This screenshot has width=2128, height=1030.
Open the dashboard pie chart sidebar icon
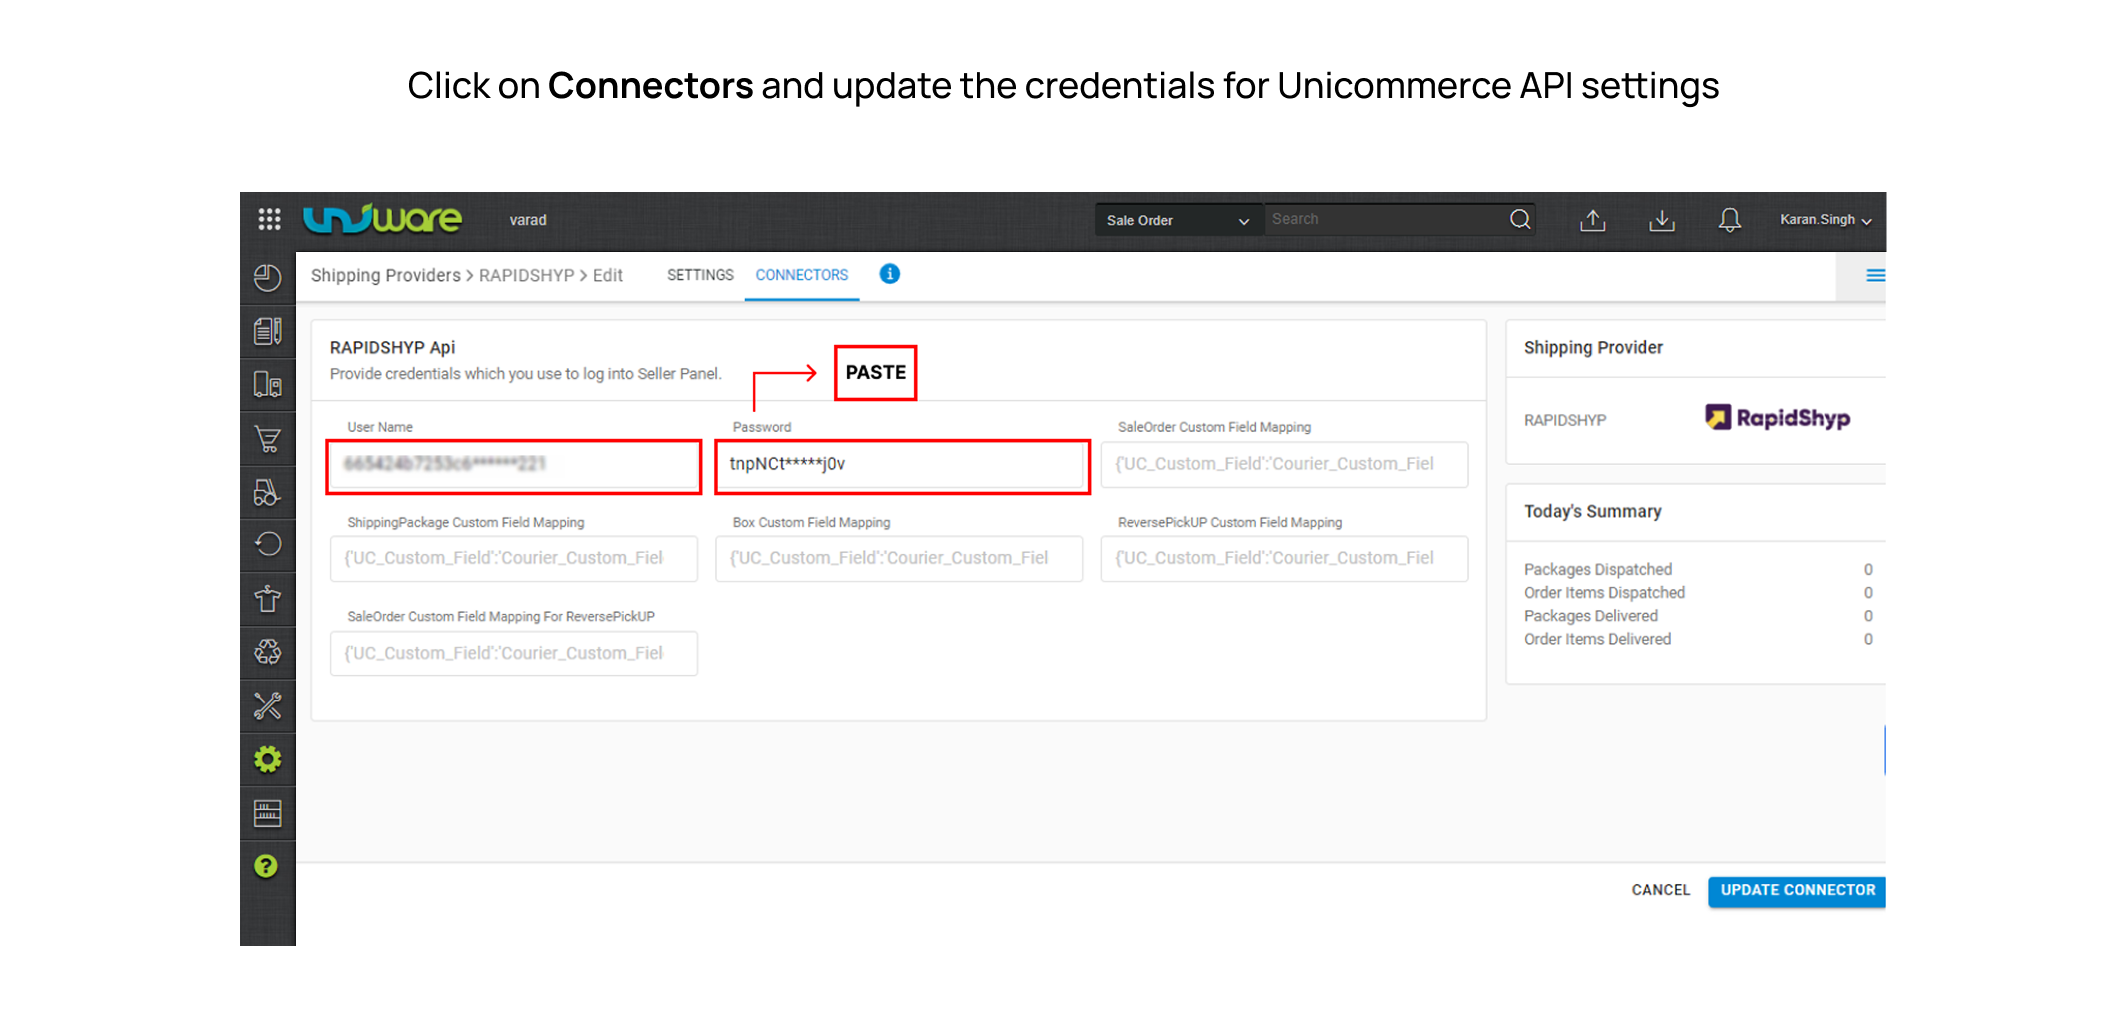coord(268,277)
